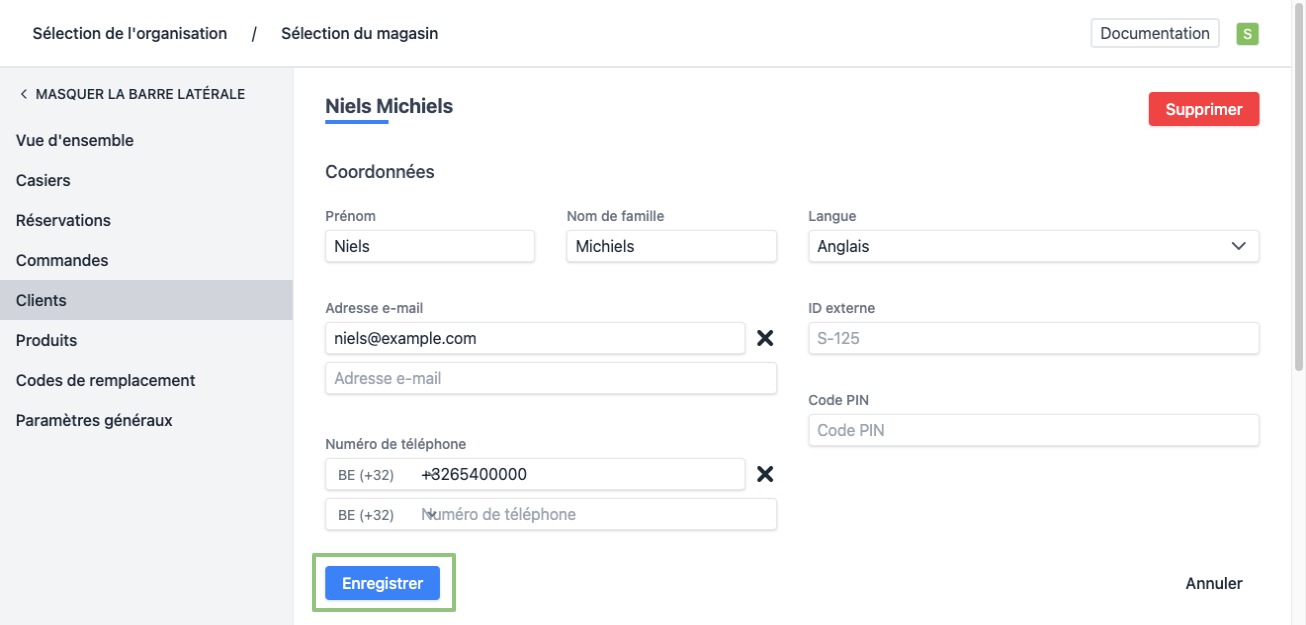Open the Documentation link

1154,33
